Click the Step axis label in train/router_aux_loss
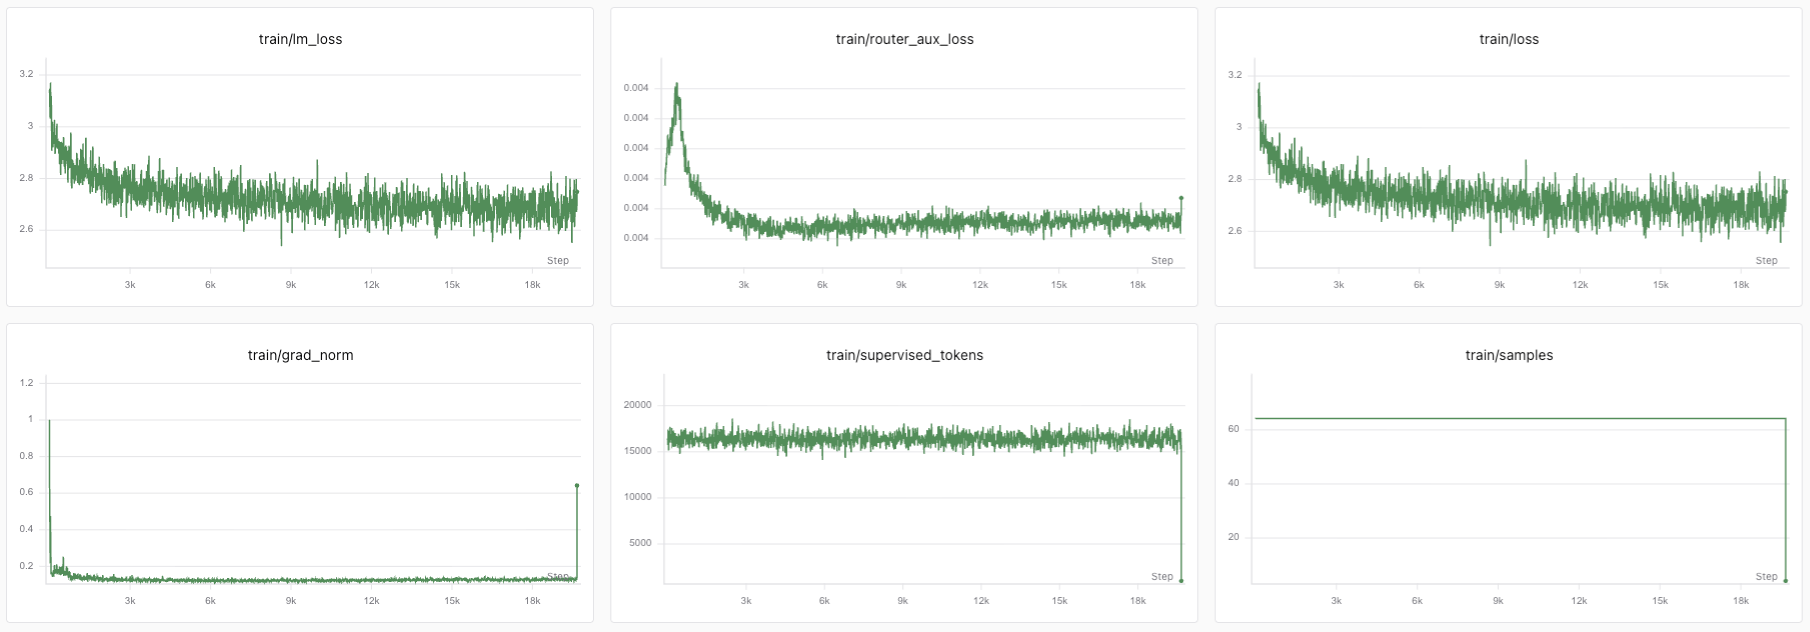The height and width of the screenshot is (632, 1810). pyautogui.click(x=1162, y=260)
